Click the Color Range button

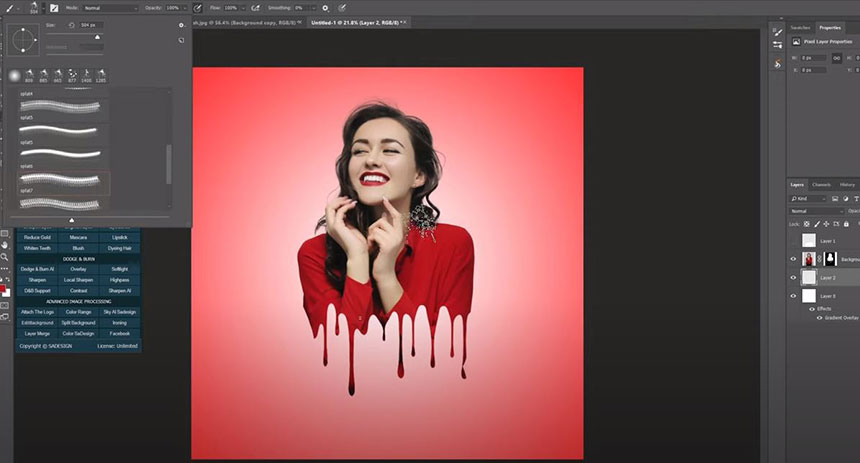point(78,312)
